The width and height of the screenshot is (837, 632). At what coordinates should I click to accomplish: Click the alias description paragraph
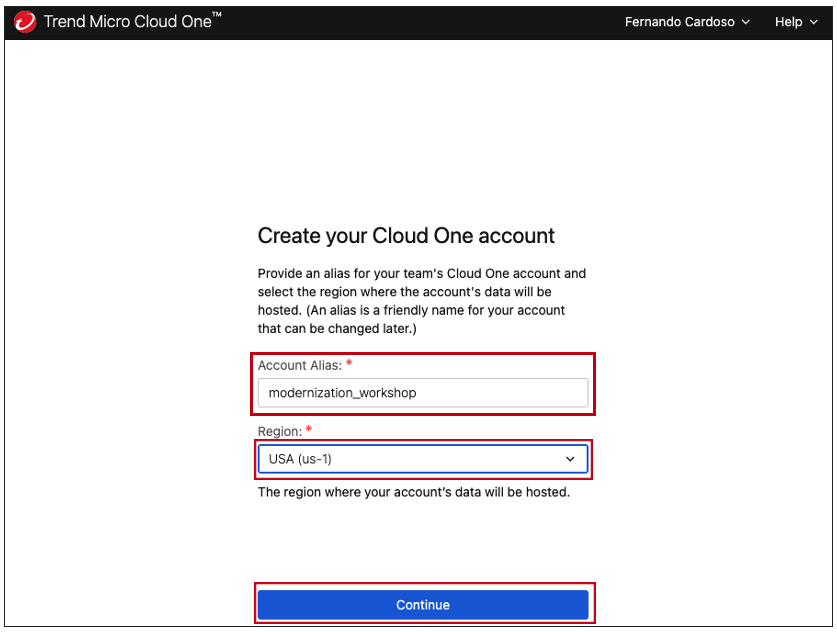[x=422, y=301]
